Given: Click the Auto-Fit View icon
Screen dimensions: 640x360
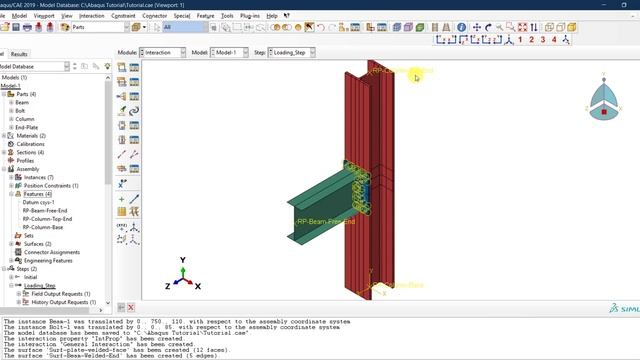Looking at the screenshot, I should pos(522,27).
